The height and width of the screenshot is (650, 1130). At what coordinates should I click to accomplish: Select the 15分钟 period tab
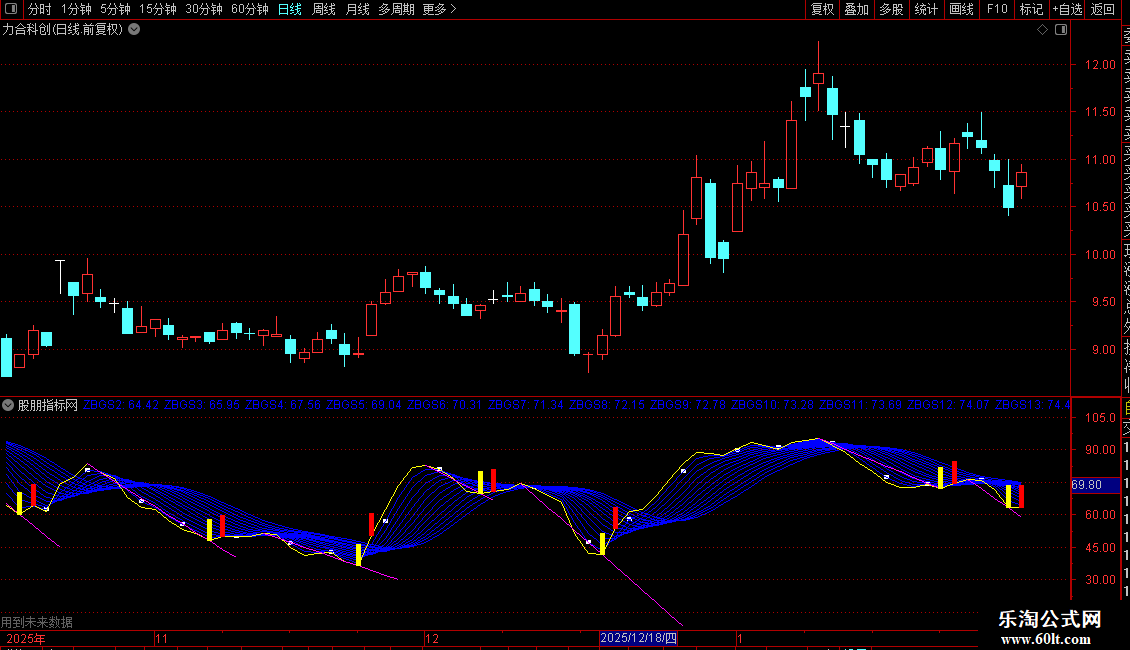158,9
